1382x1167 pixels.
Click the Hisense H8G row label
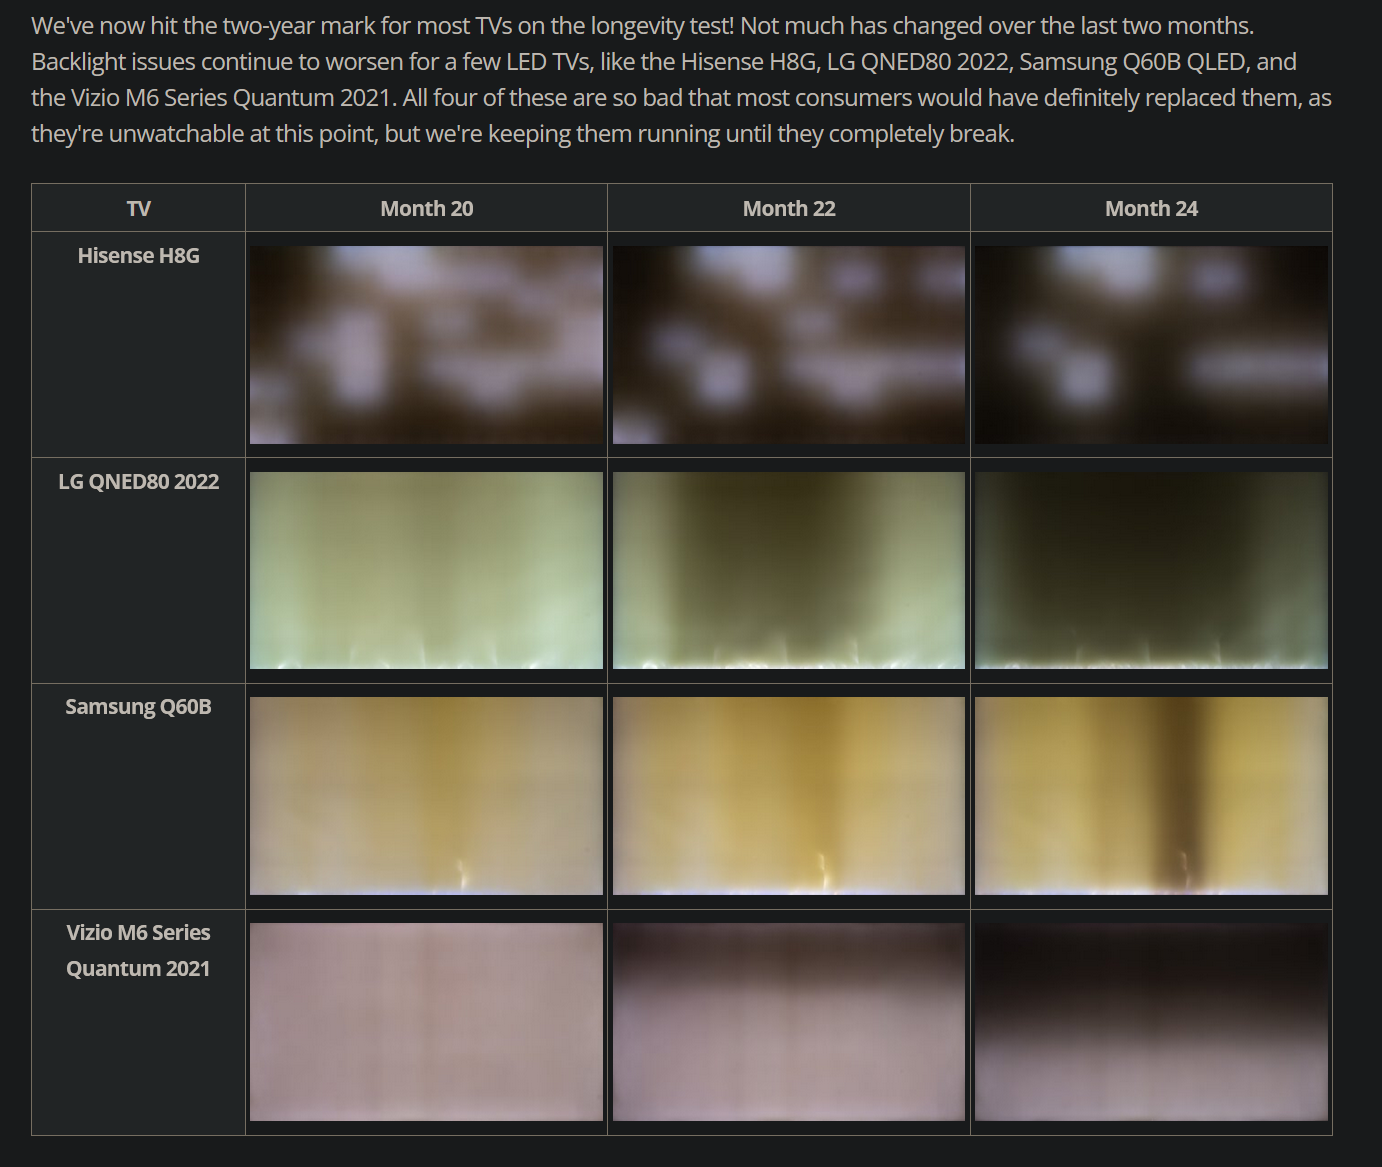tap(138, 256)
